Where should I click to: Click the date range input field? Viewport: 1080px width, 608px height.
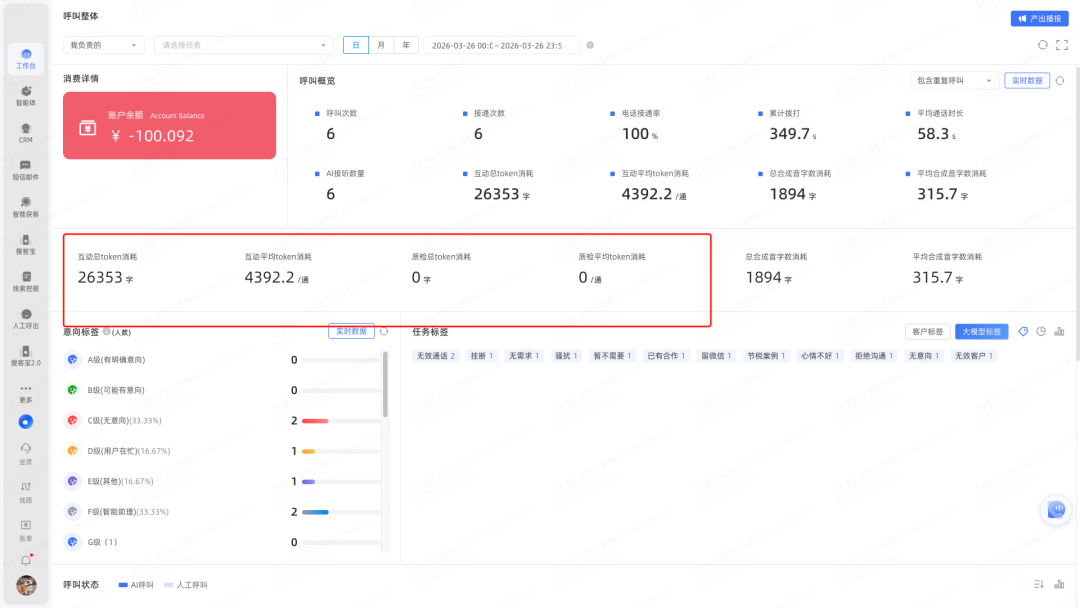(502, 45)
